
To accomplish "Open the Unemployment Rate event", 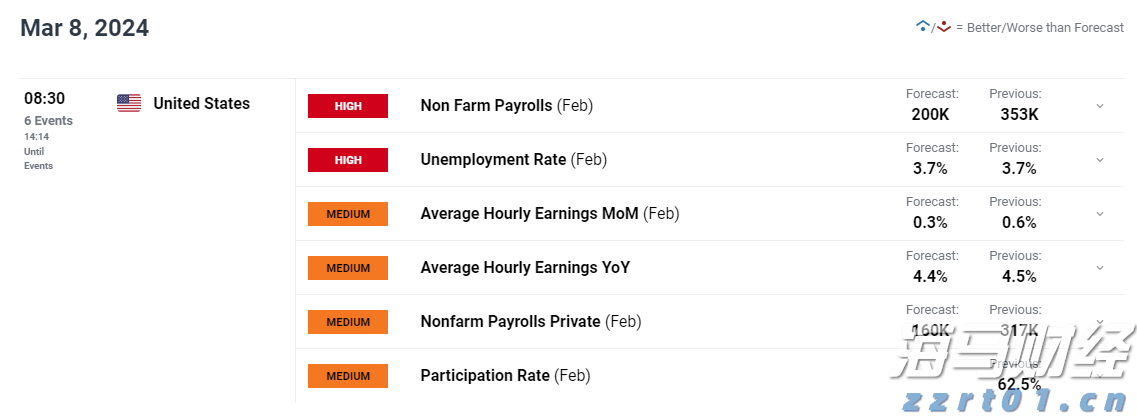I will [493, 159].
